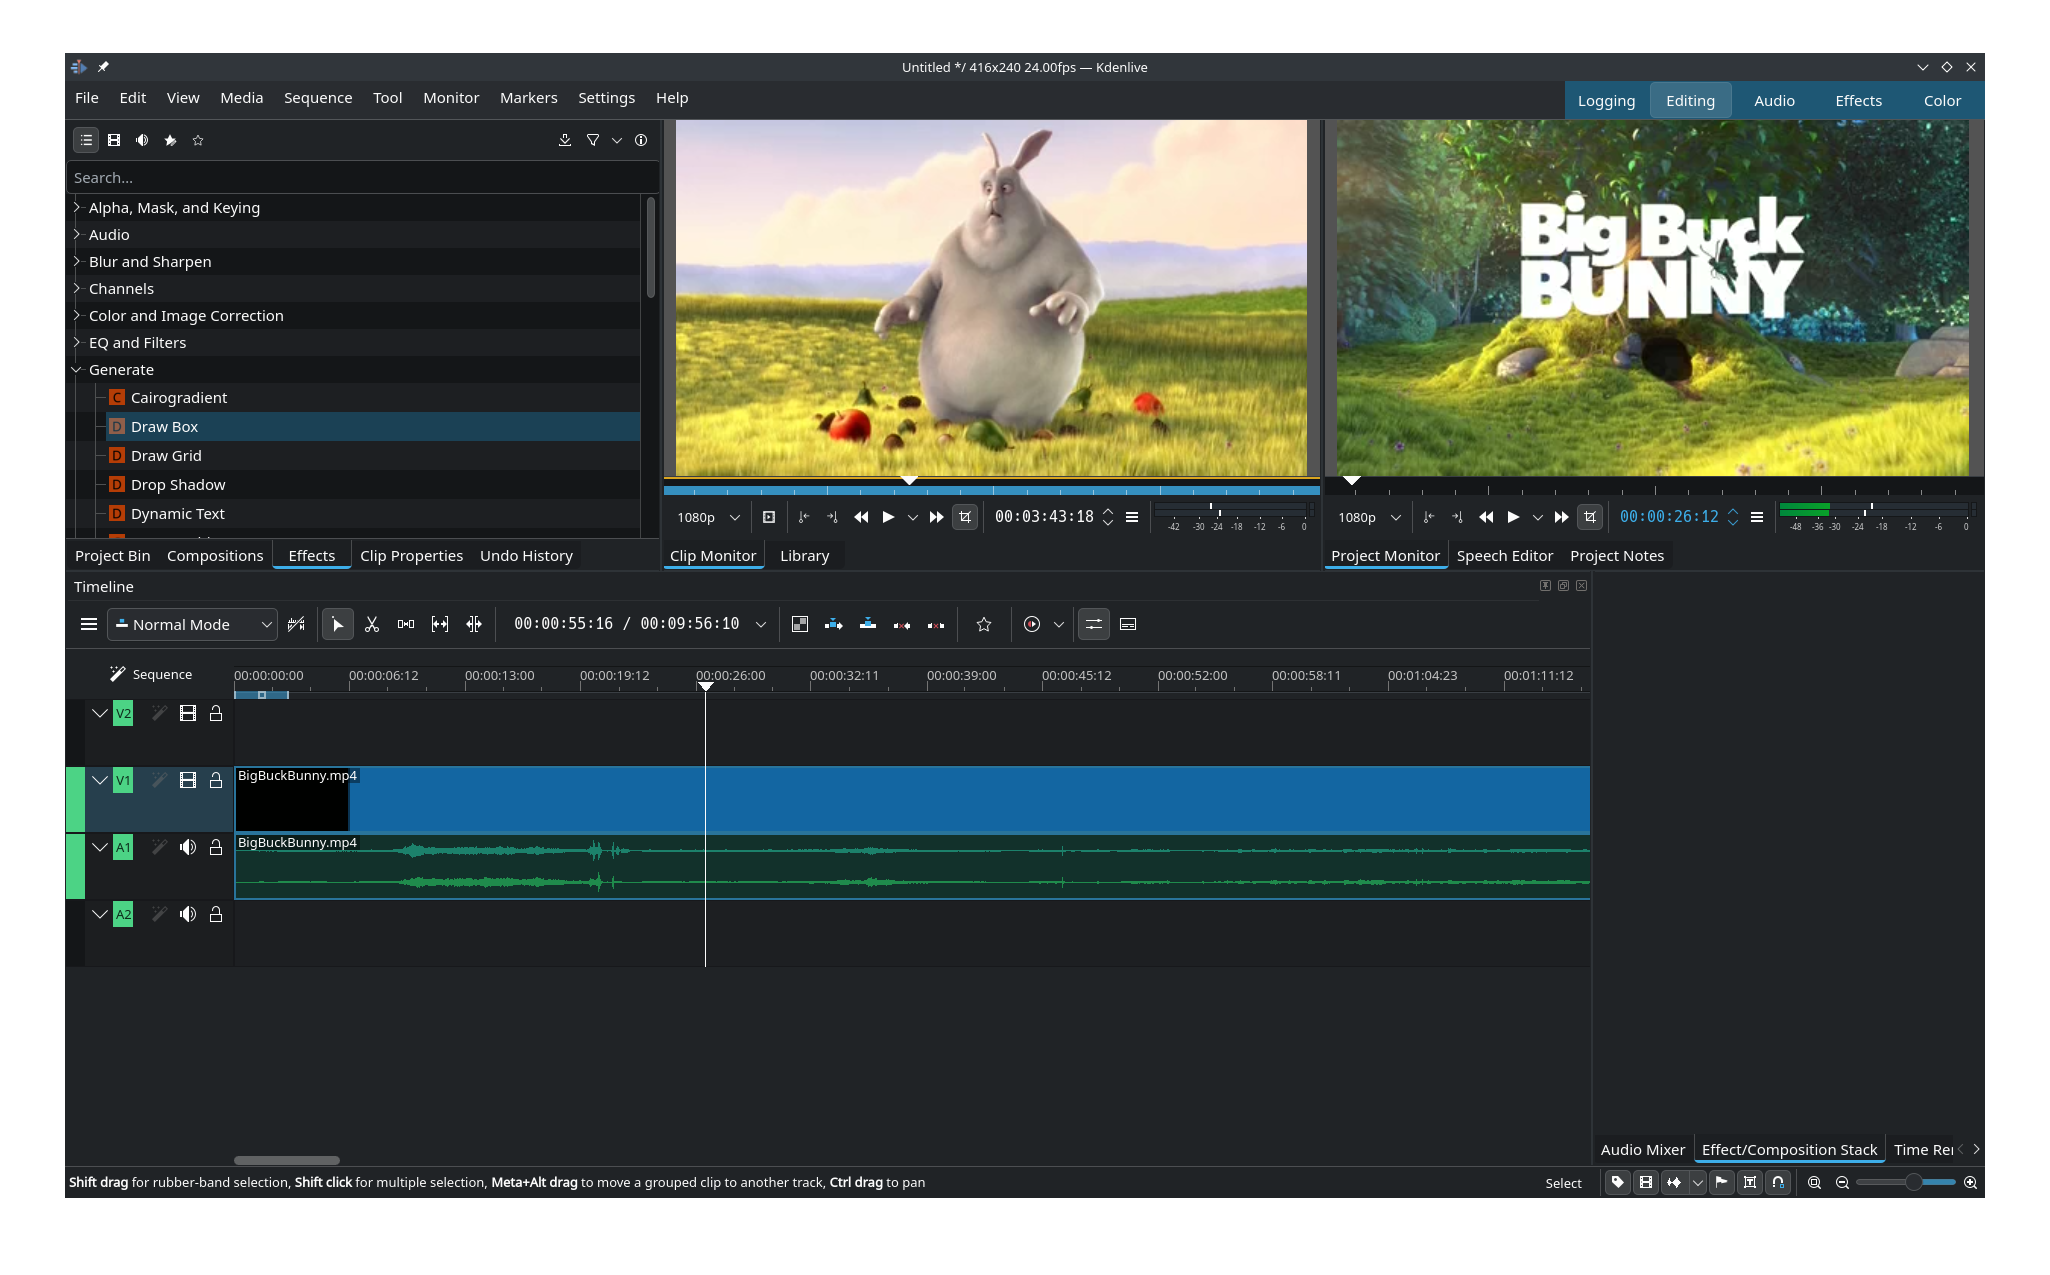Open the Normal Mode dropdown
The image size is (2050, 1275).
point(191,624)
